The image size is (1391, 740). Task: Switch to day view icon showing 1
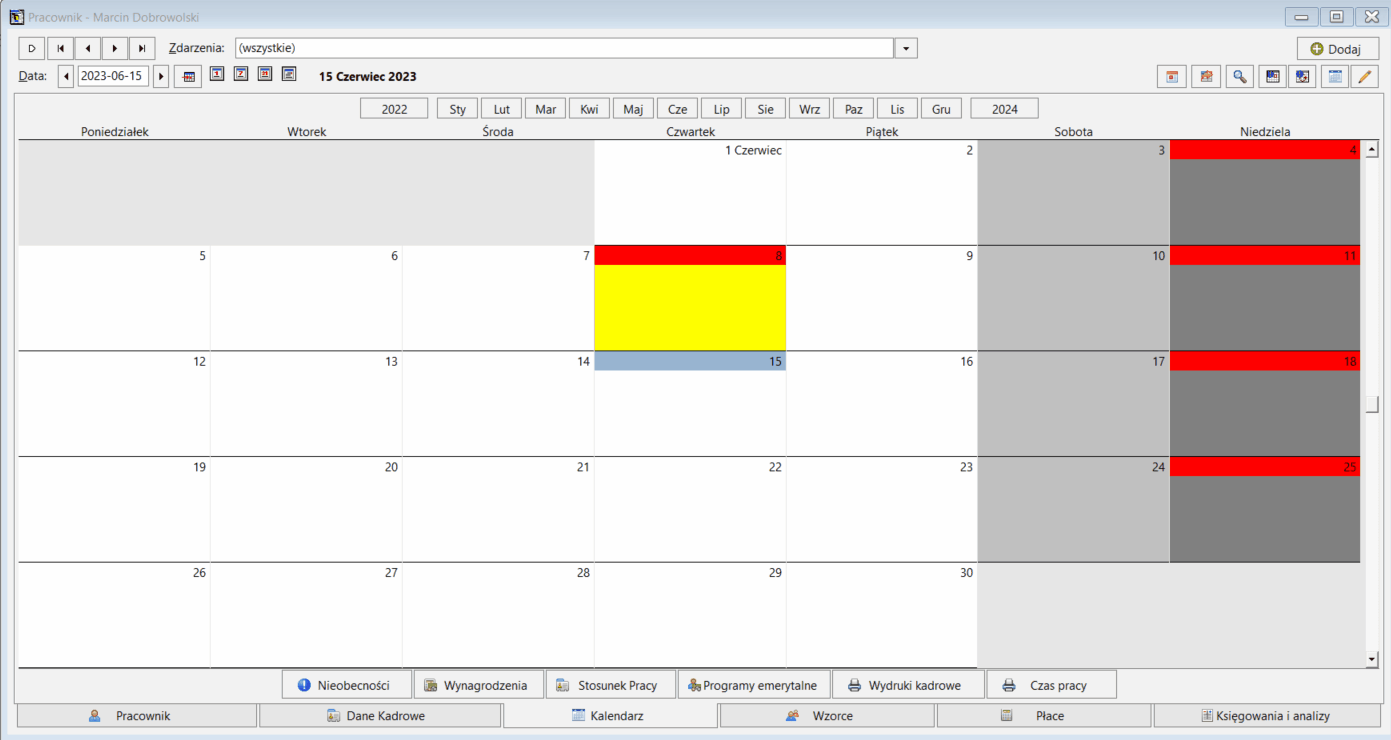[217, 74]
